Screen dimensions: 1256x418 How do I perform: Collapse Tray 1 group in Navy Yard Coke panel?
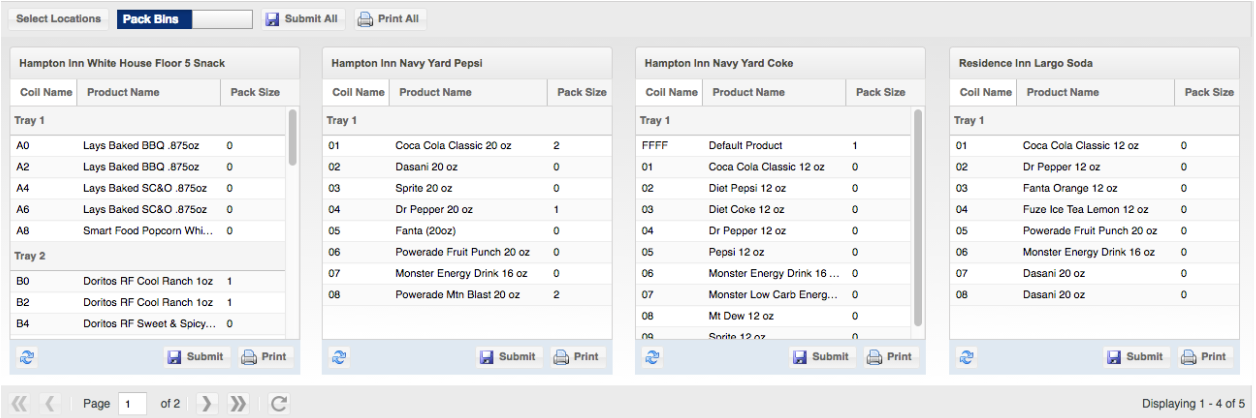pyautogui.click(x=775, y=121)
